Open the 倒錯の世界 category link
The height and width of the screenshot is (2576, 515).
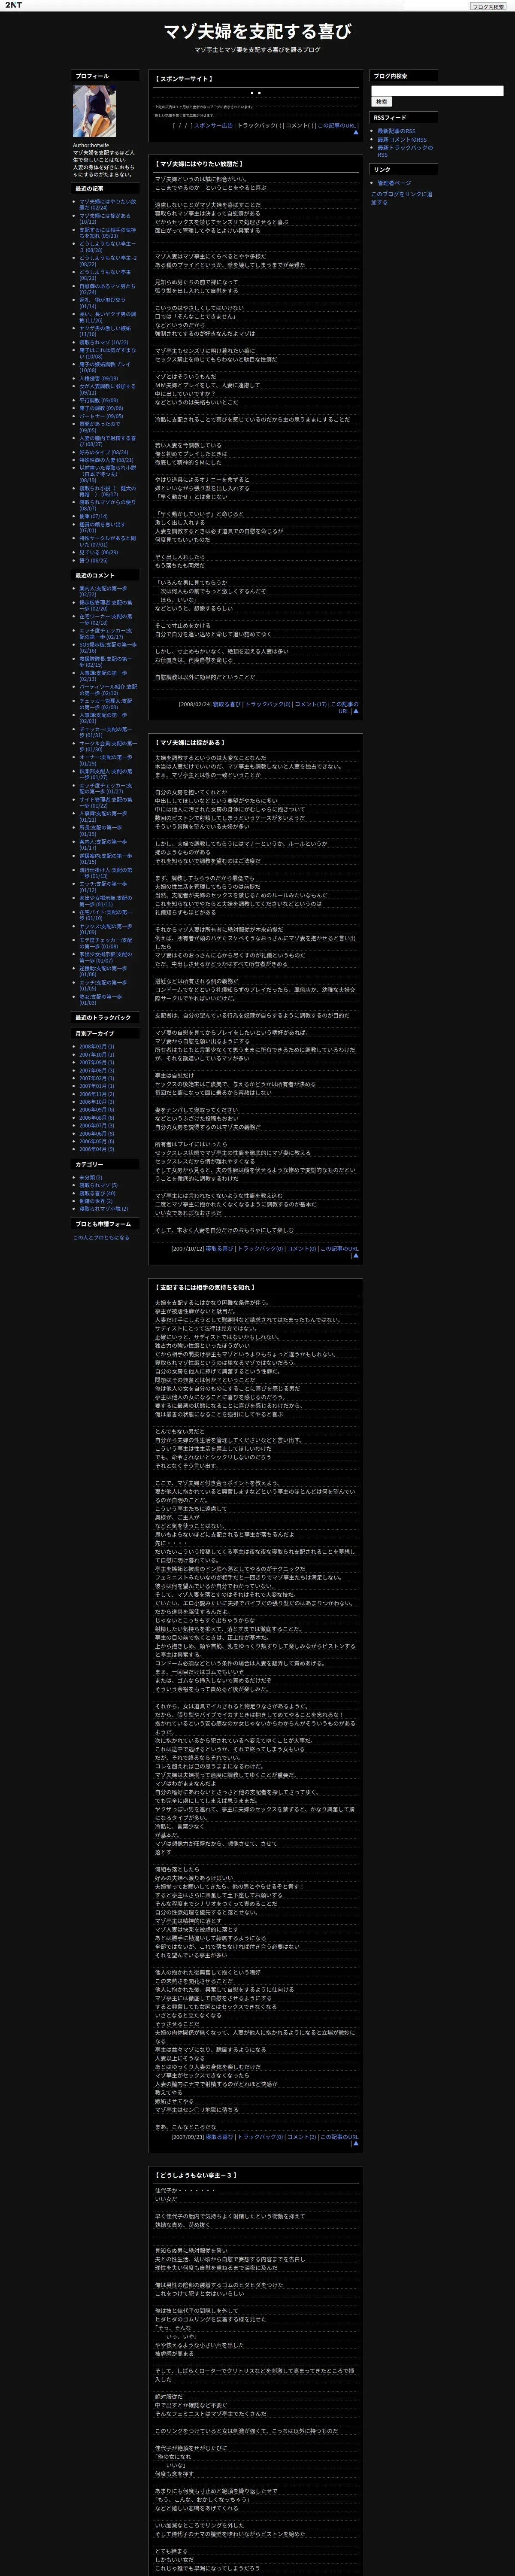[96, 1201]
